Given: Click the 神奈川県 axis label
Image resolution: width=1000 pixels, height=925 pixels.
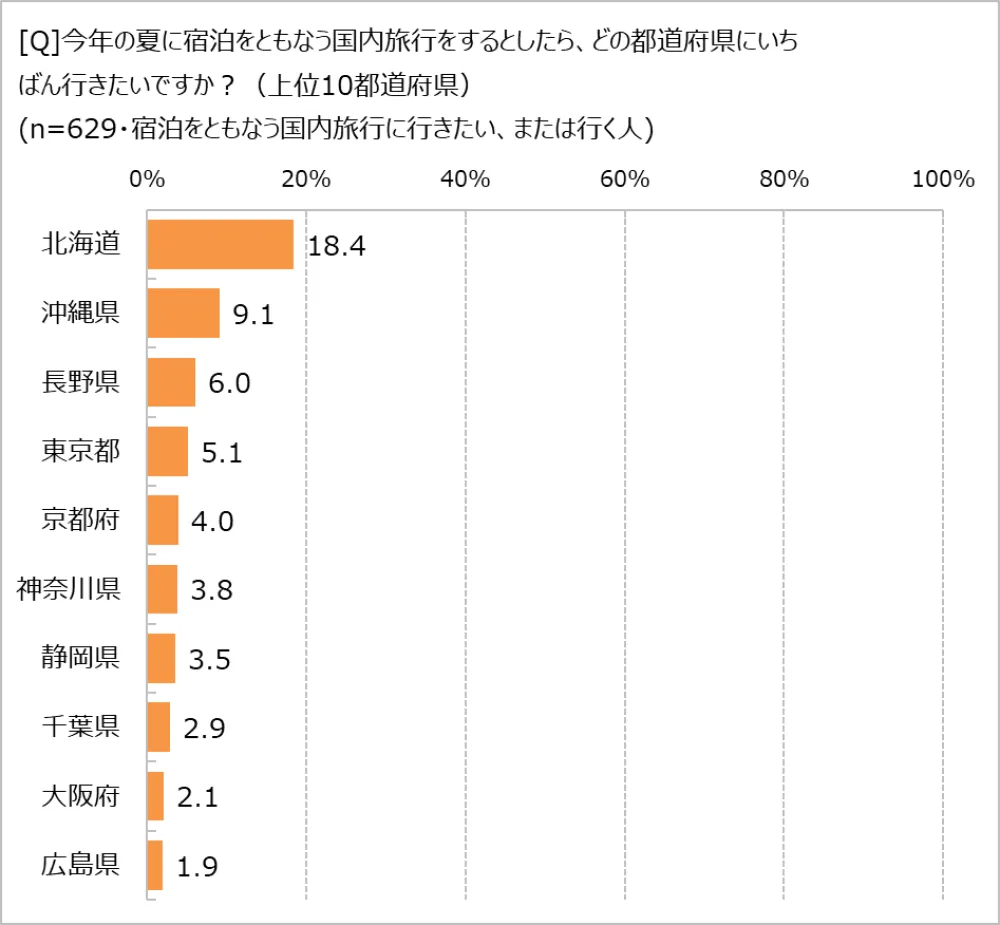Looking at the screenshot, I should click(69, 588).
